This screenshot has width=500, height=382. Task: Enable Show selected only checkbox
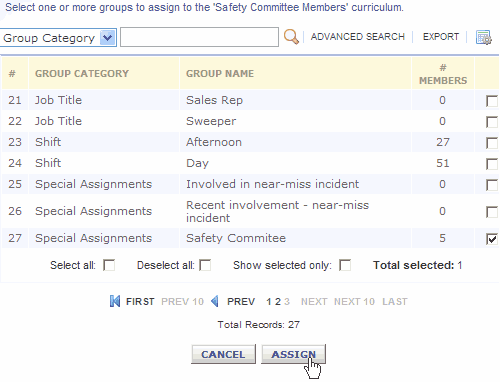tap(345, 265)
